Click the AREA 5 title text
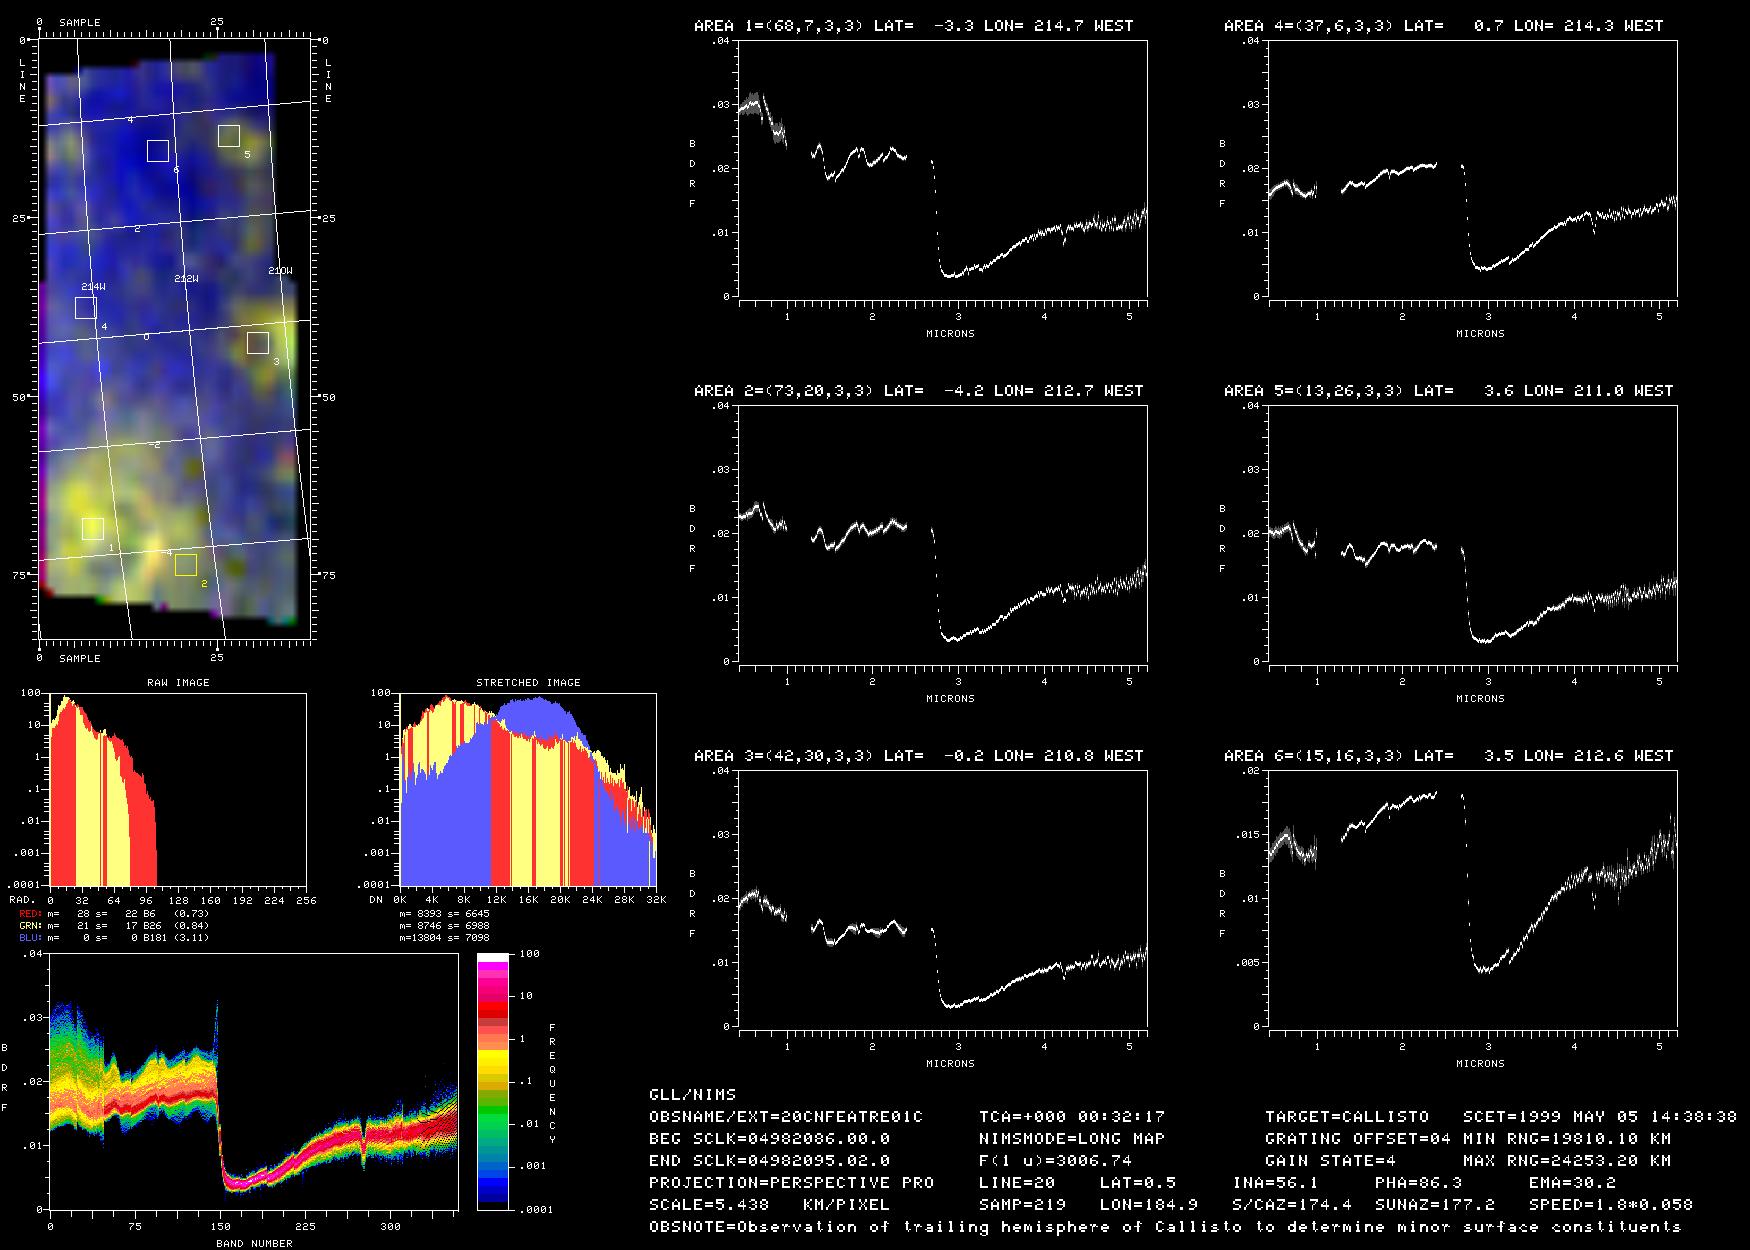1750x1250 pixels. (x=1448, y=391)
